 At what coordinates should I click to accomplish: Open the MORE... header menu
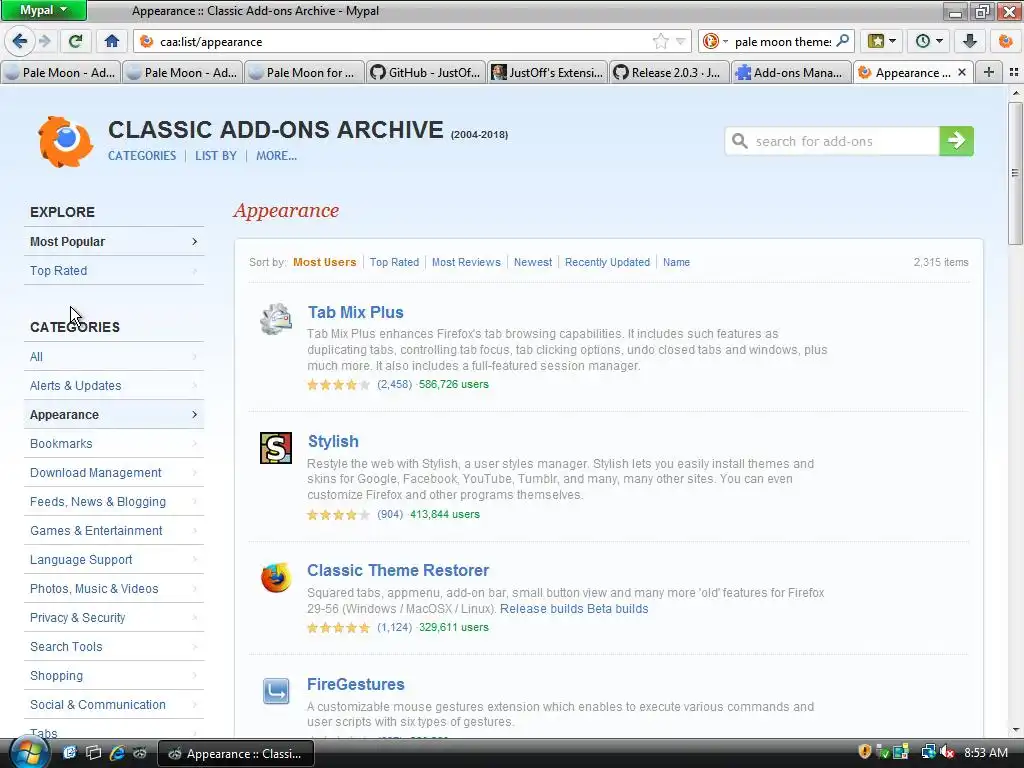[276, 155]
